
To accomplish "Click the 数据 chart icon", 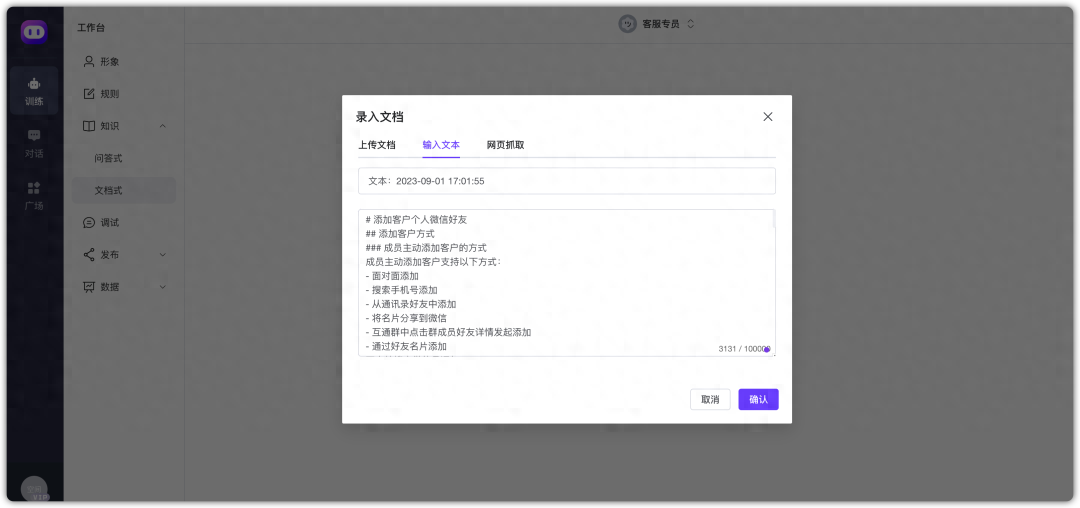I will pyautogui.click(x=89, y=287).
